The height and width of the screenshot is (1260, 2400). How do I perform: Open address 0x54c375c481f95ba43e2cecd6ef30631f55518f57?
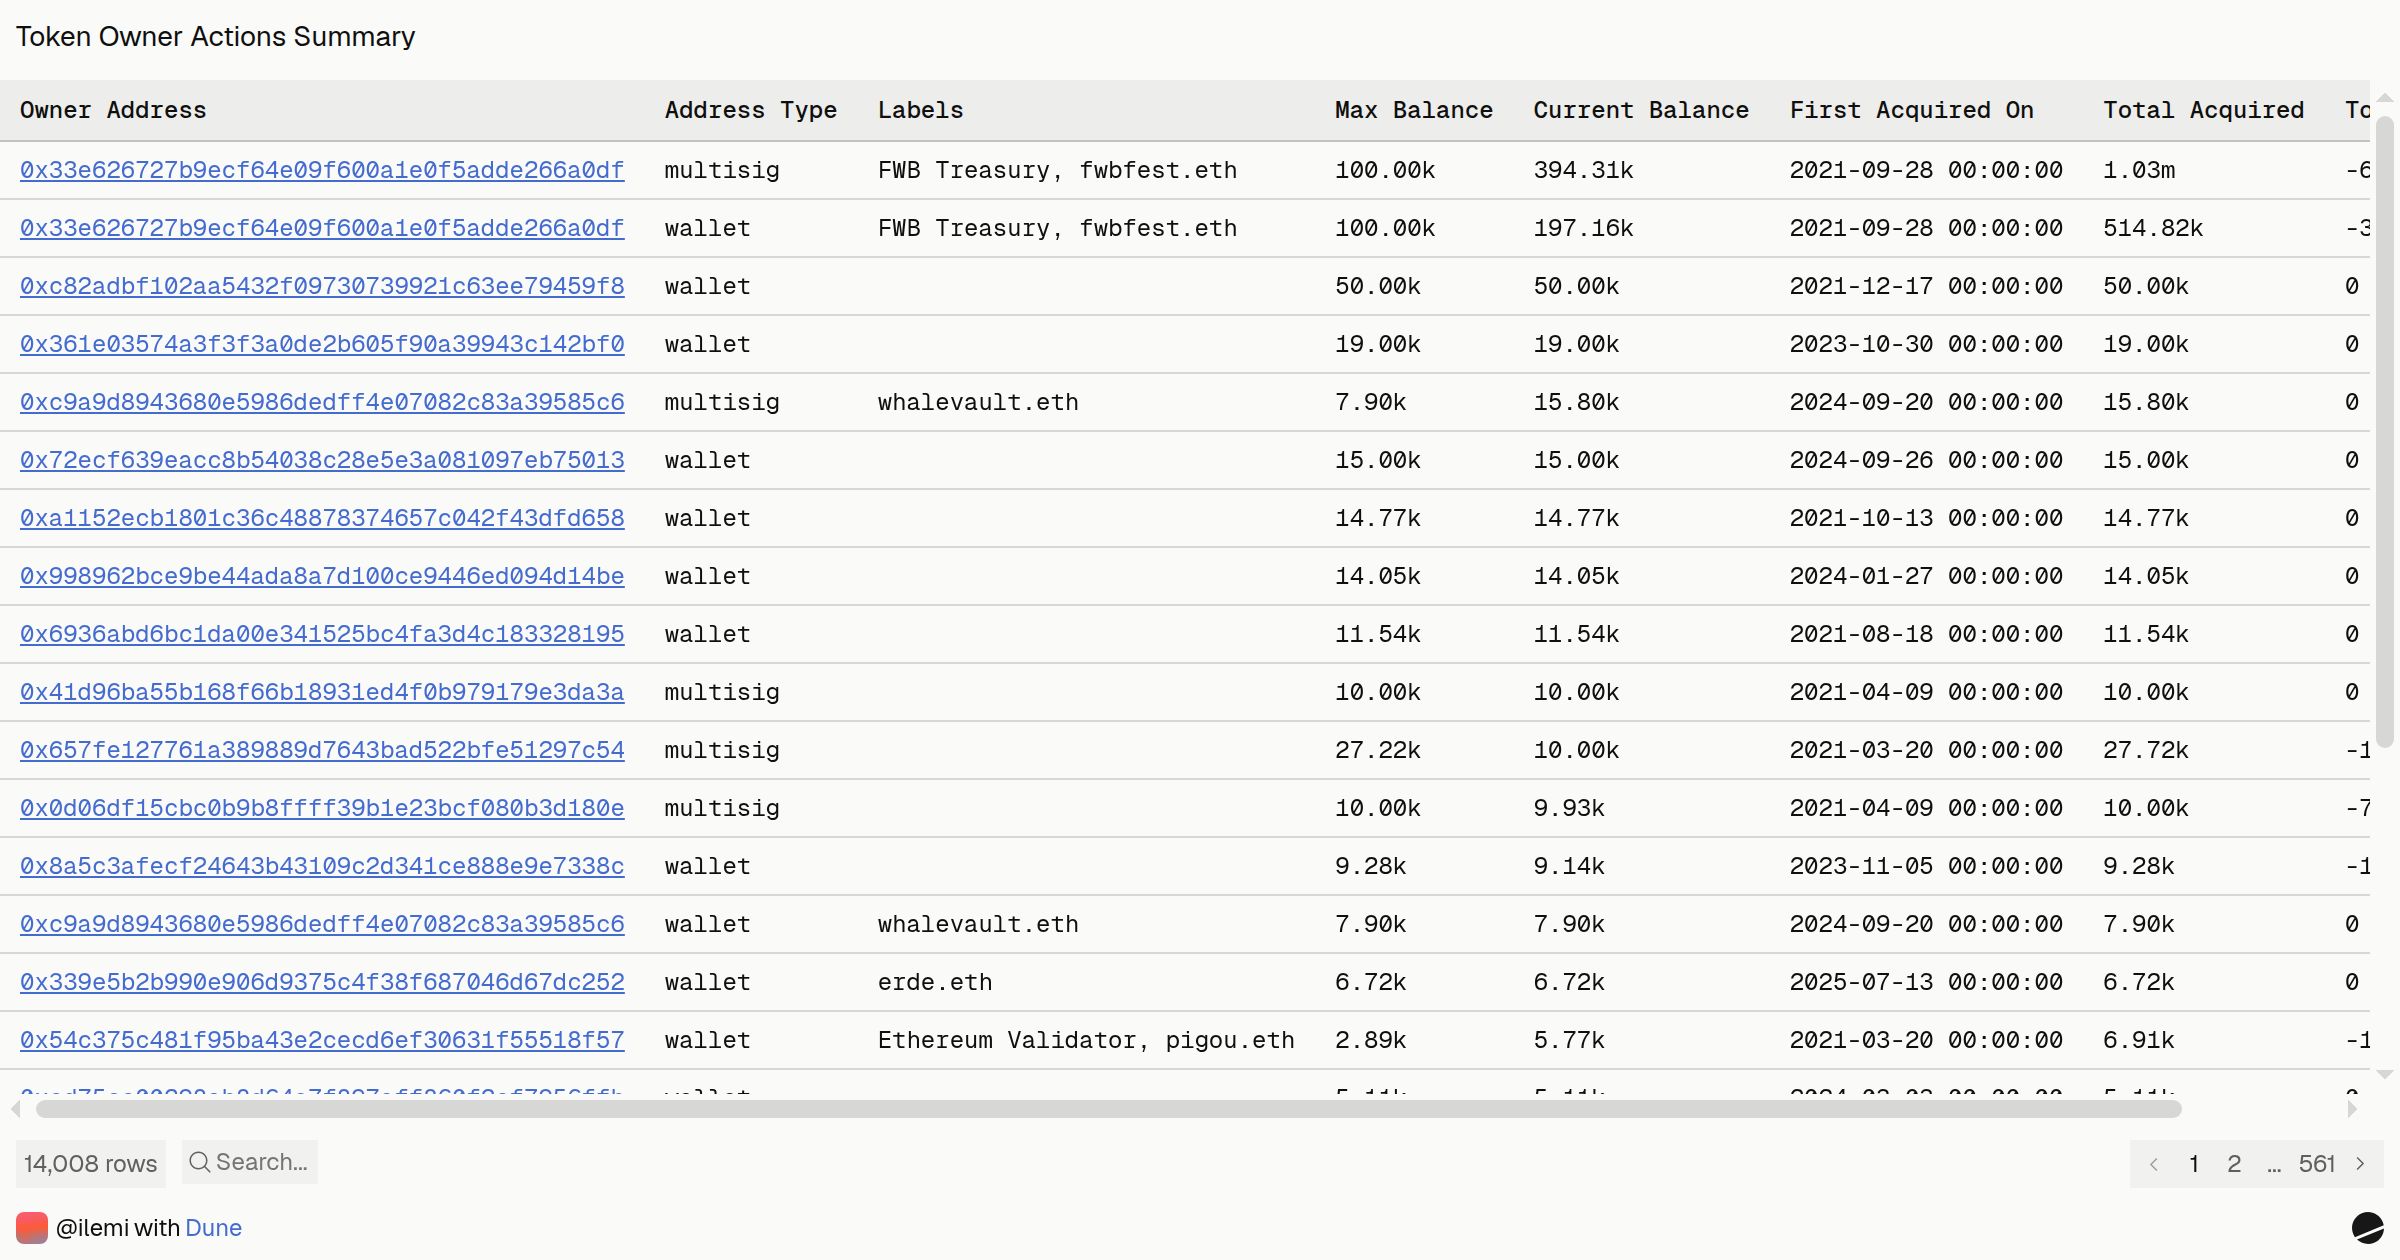point(322,1040)
